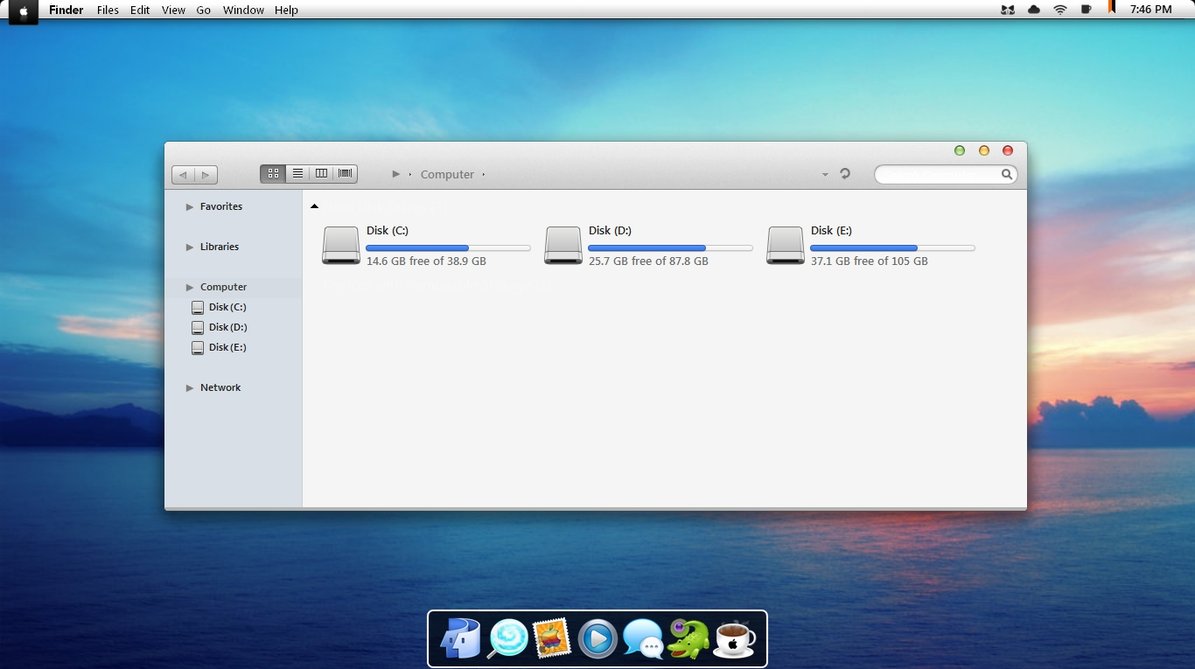Launch the blue play button media player

coord(597,638)
